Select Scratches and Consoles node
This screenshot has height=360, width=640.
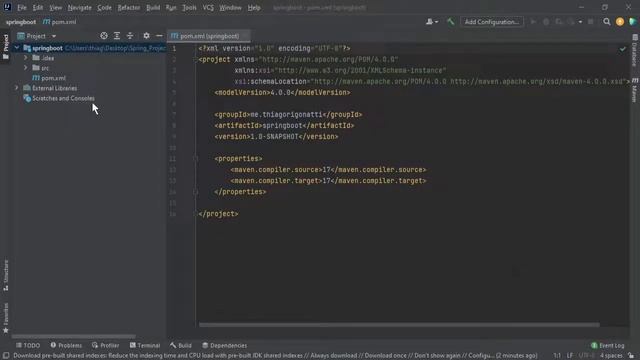tap(59, 98)
